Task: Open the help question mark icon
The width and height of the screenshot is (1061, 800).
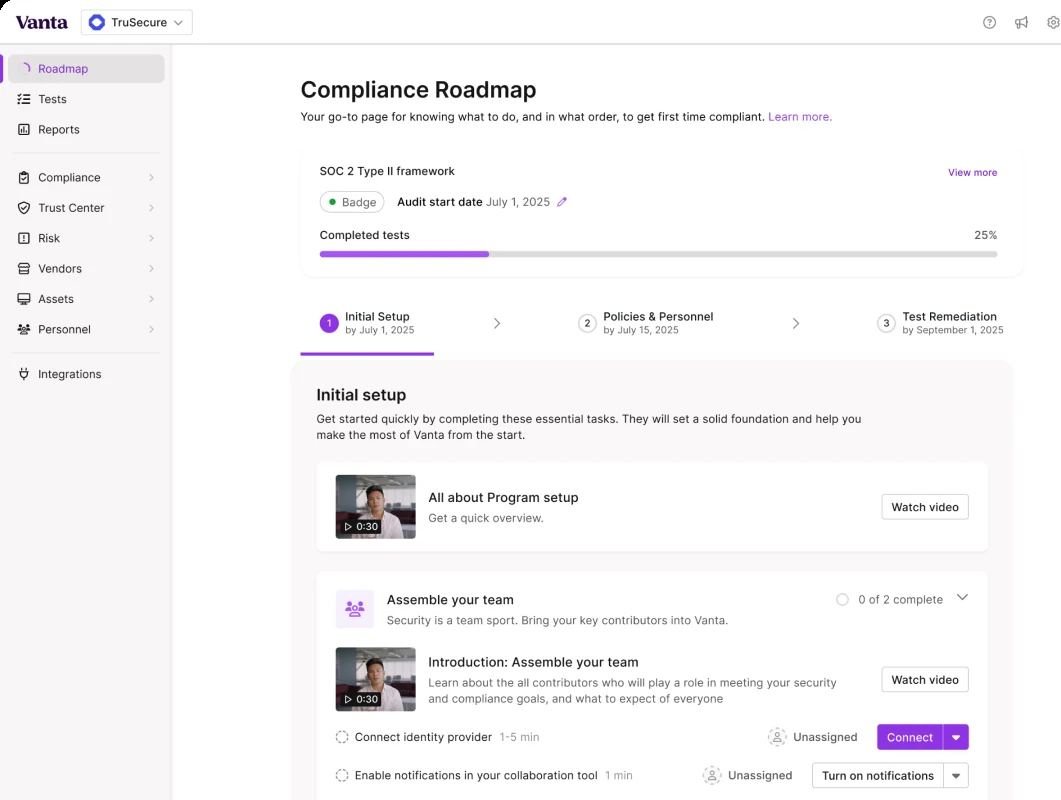Action: (x=989, y=22)
